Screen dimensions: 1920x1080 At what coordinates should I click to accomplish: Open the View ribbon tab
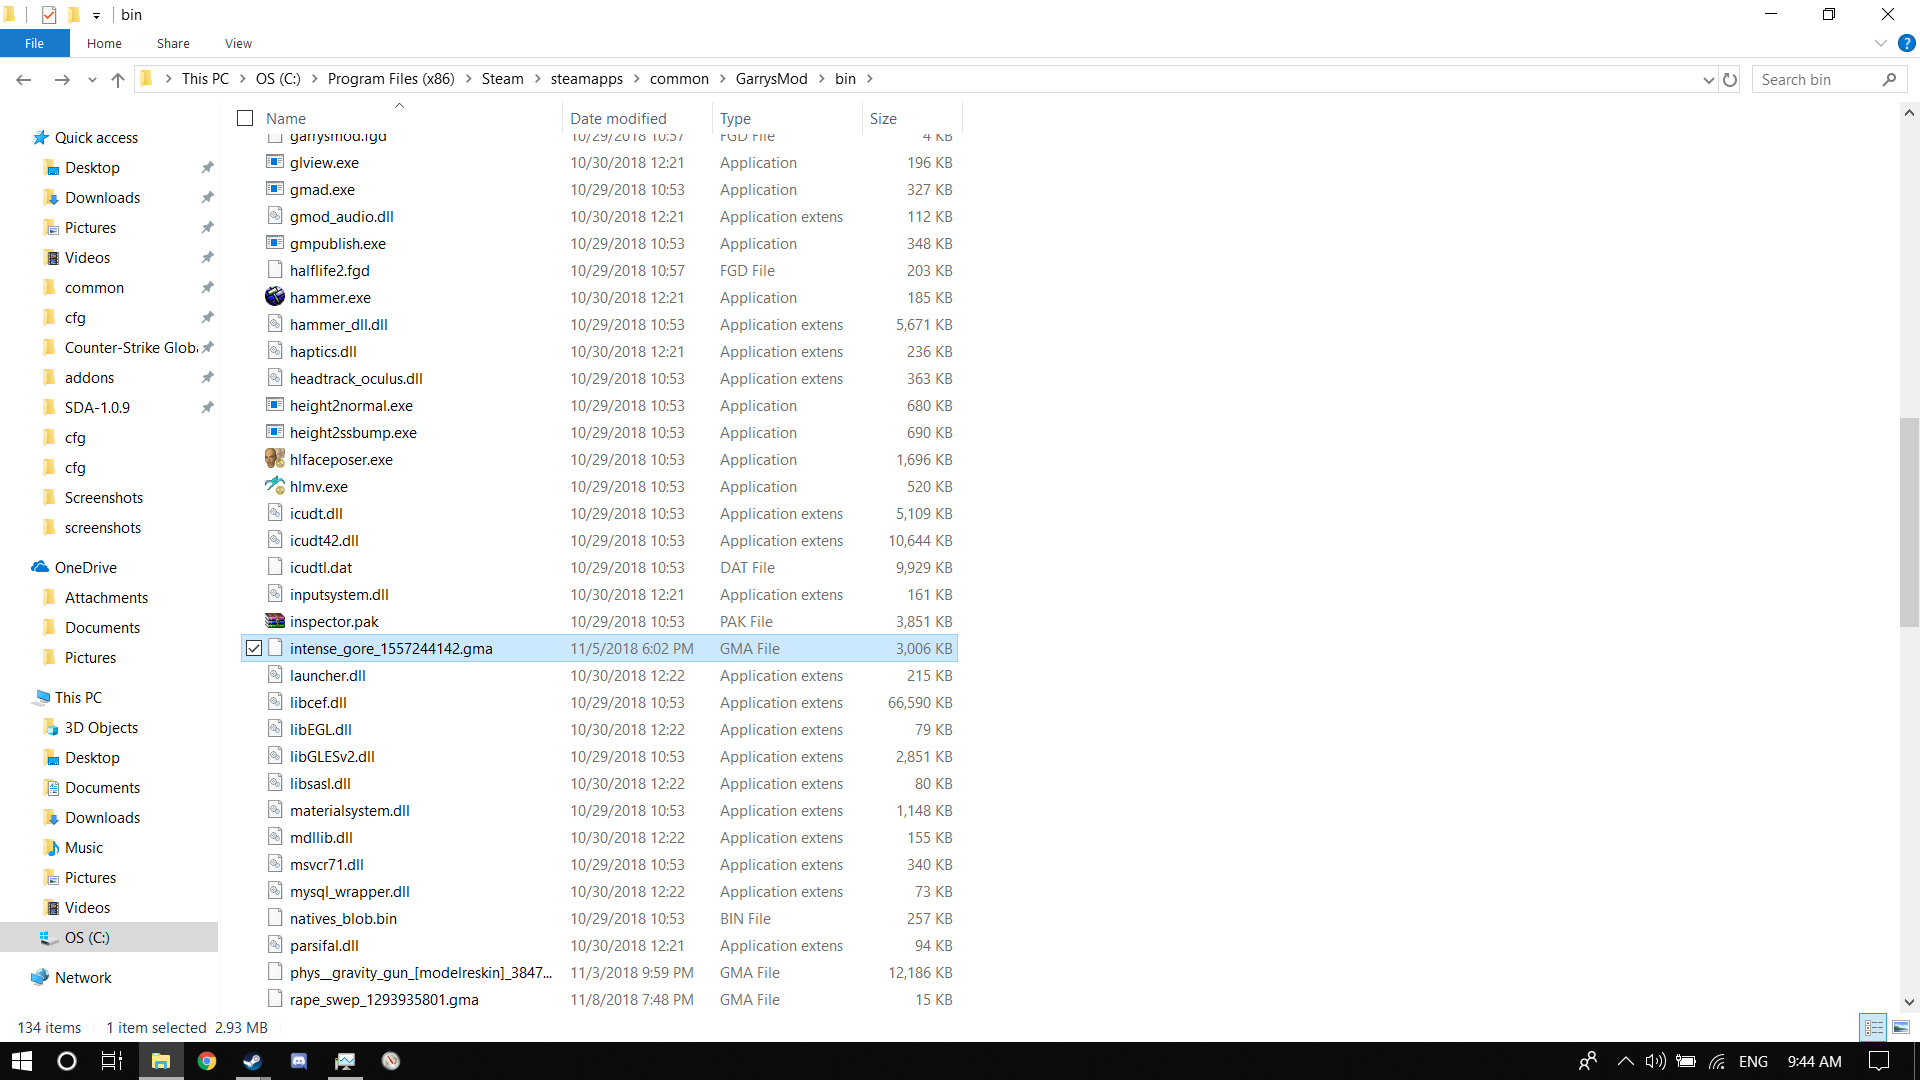[238, 43]
